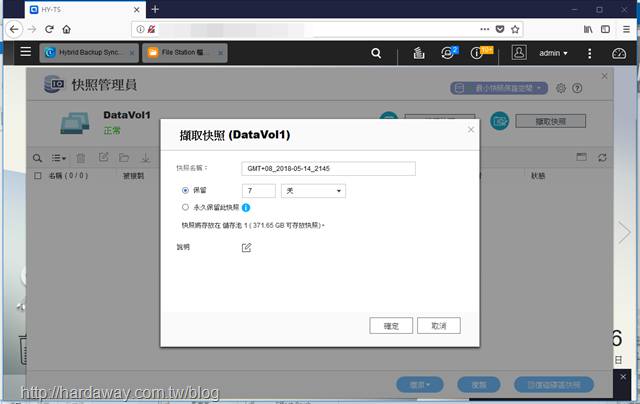Close the HY-TS browser tab
The height and width of the screenshot is (404, 640).
(137, 9)
